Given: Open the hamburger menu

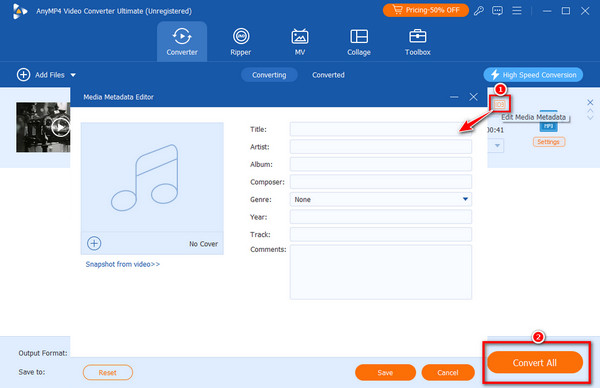Looking at the screenshot, I should 517,10.
